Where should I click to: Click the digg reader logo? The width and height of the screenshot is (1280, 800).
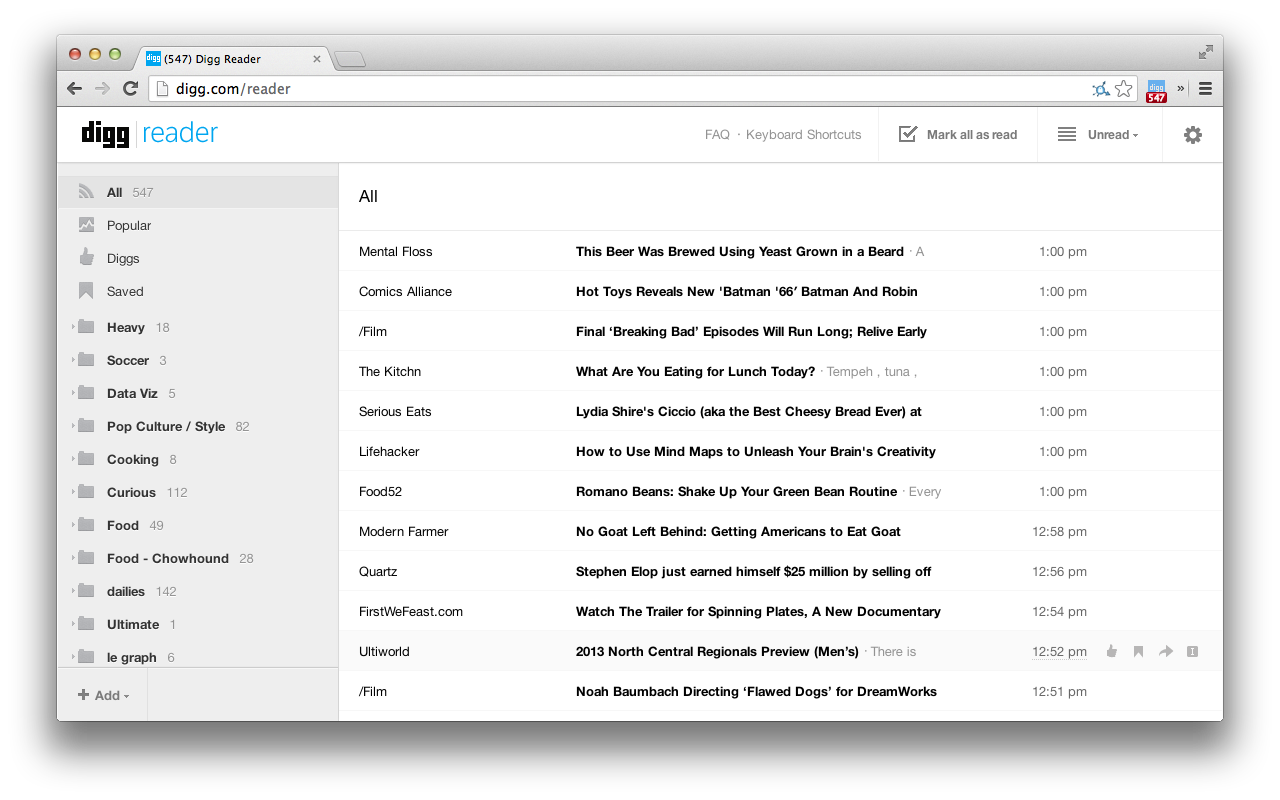pos(149,134)
